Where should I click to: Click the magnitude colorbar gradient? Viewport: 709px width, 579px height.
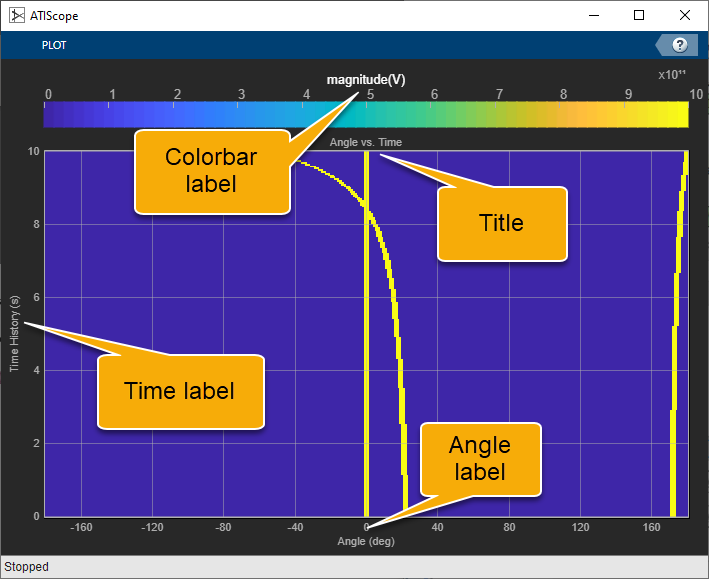coord(366,114)
